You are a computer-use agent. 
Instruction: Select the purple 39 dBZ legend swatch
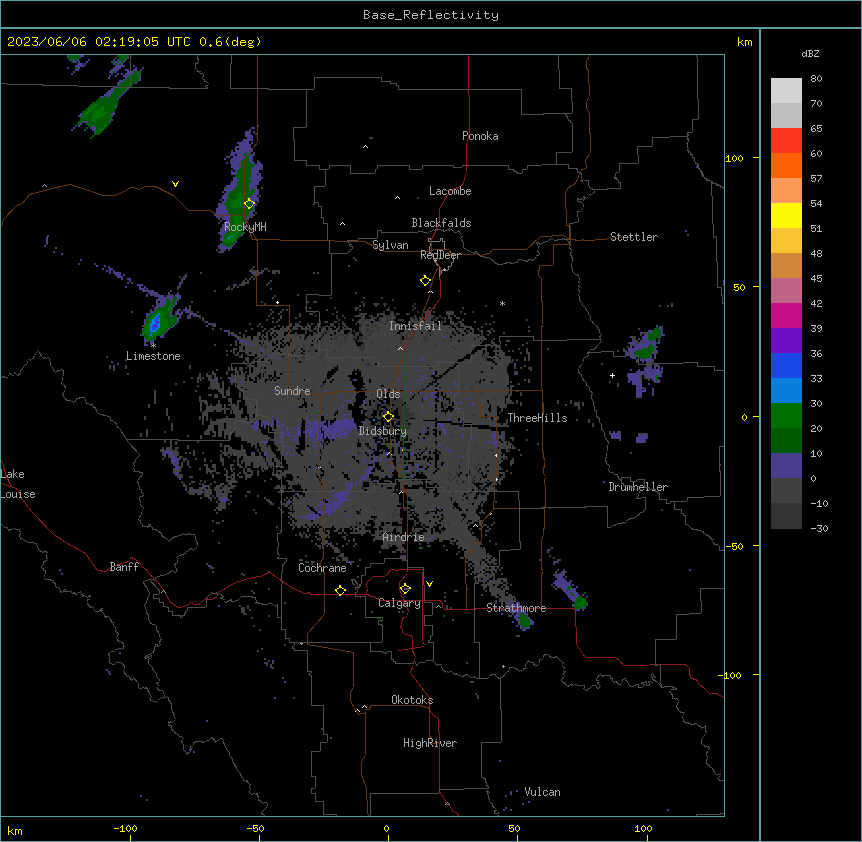[786, 340]
